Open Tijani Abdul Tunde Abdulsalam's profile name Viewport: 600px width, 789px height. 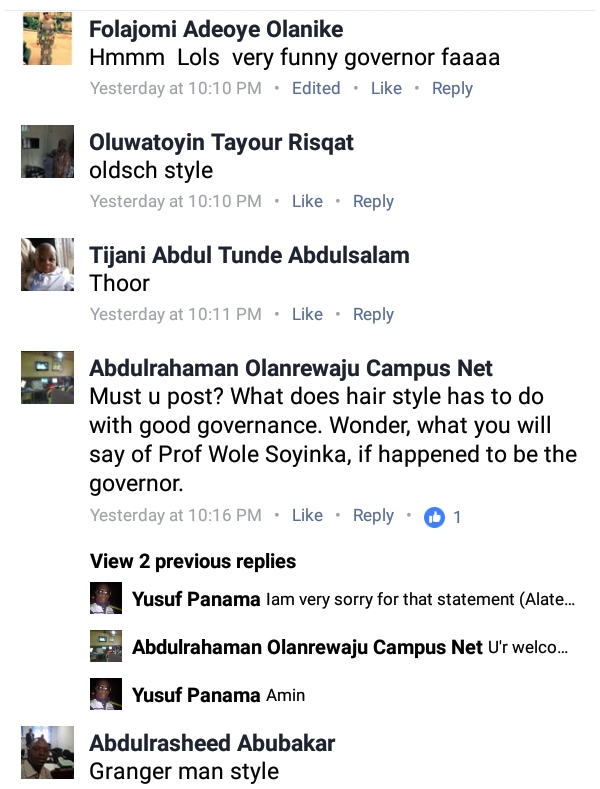click(249, 255)
